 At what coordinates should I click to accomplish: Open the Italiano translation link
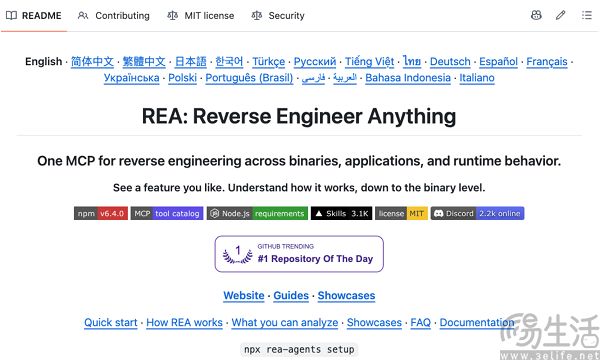[x=477, y=78]
